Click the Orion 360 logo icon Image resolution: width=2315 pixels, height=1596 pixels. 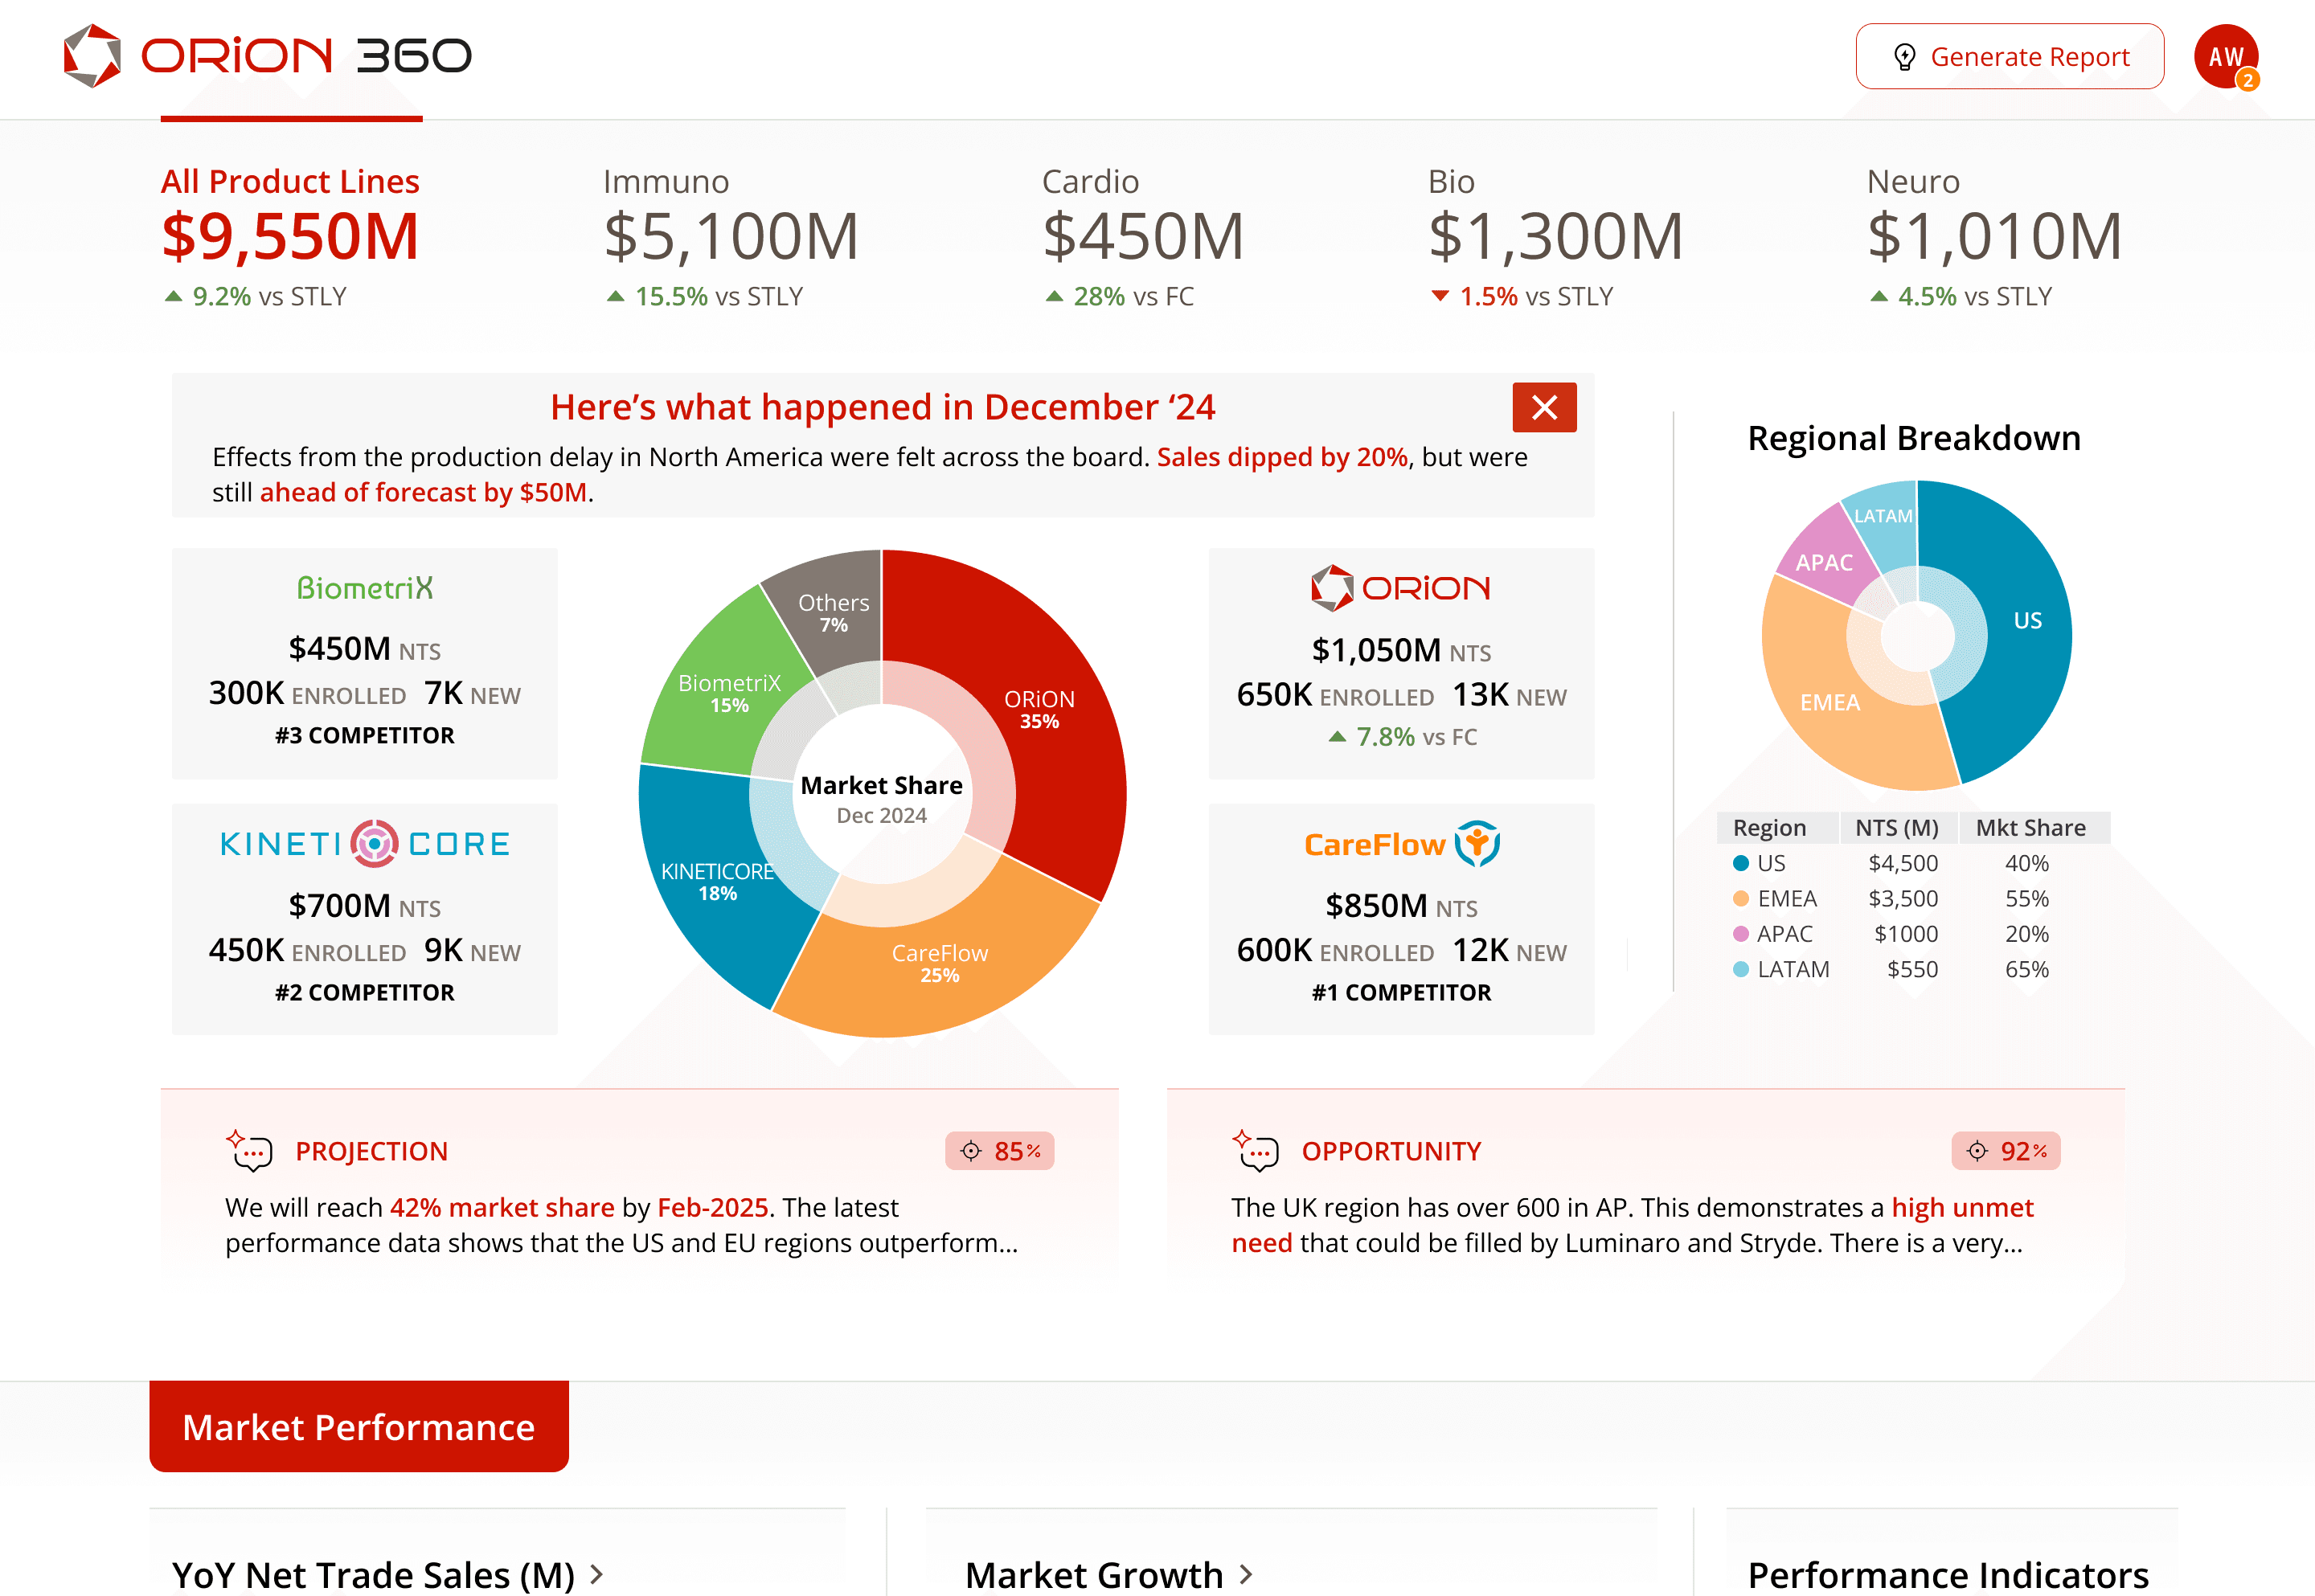tap(92, 56)
